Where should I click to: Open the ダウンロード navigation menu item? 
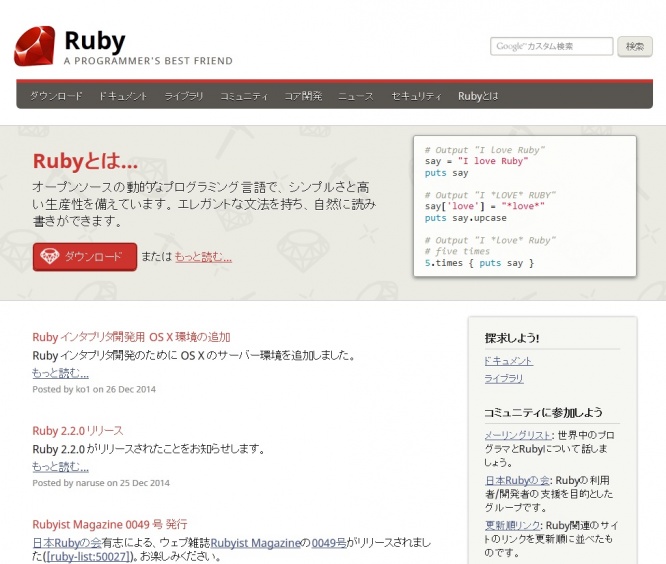pyautogui.click(x=56, y=96)
